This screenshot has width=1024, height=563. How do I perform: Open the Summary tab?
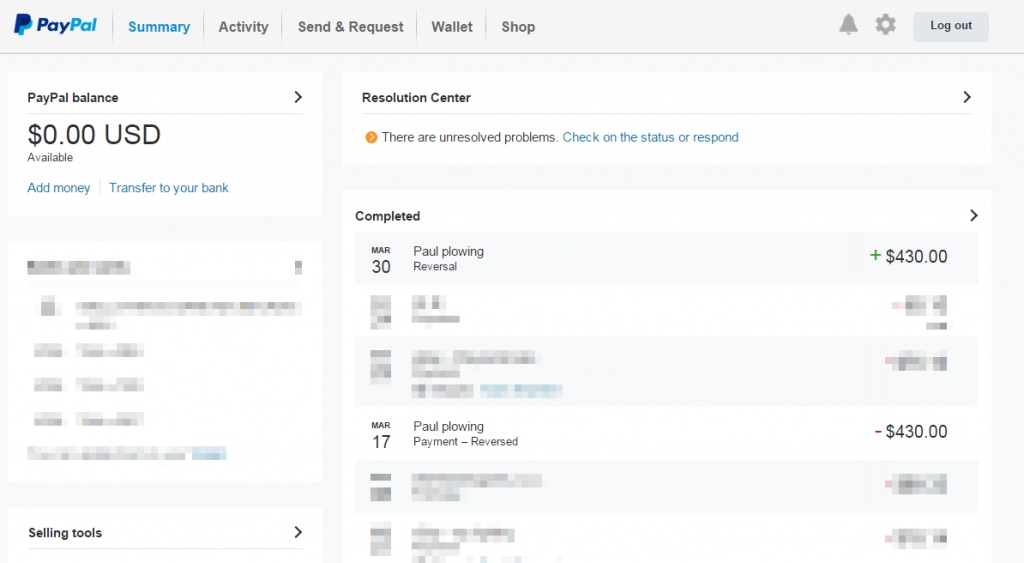tap(159, 27)
